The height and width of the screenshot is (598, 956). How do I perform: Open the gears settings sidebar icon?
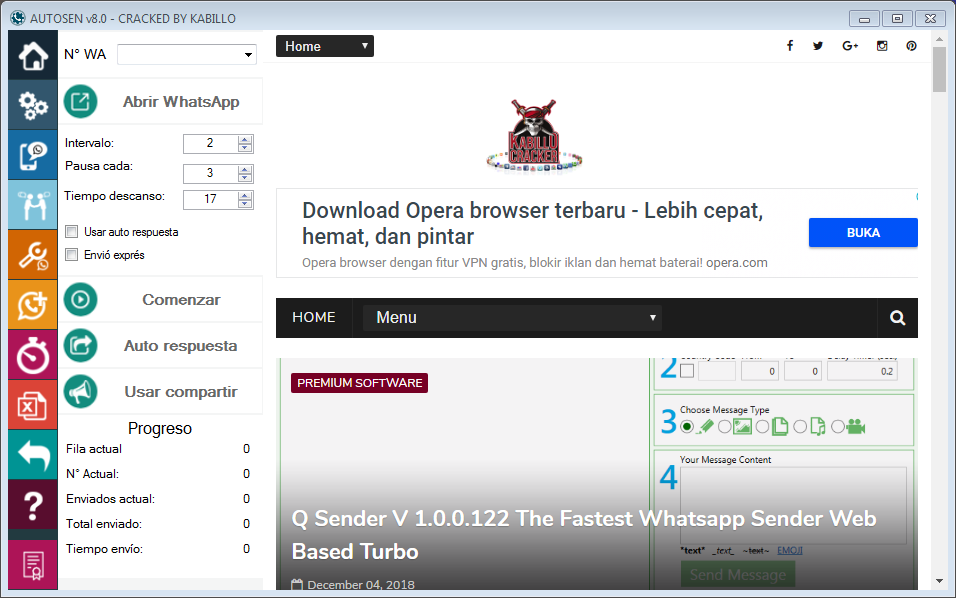click(33, 105)
